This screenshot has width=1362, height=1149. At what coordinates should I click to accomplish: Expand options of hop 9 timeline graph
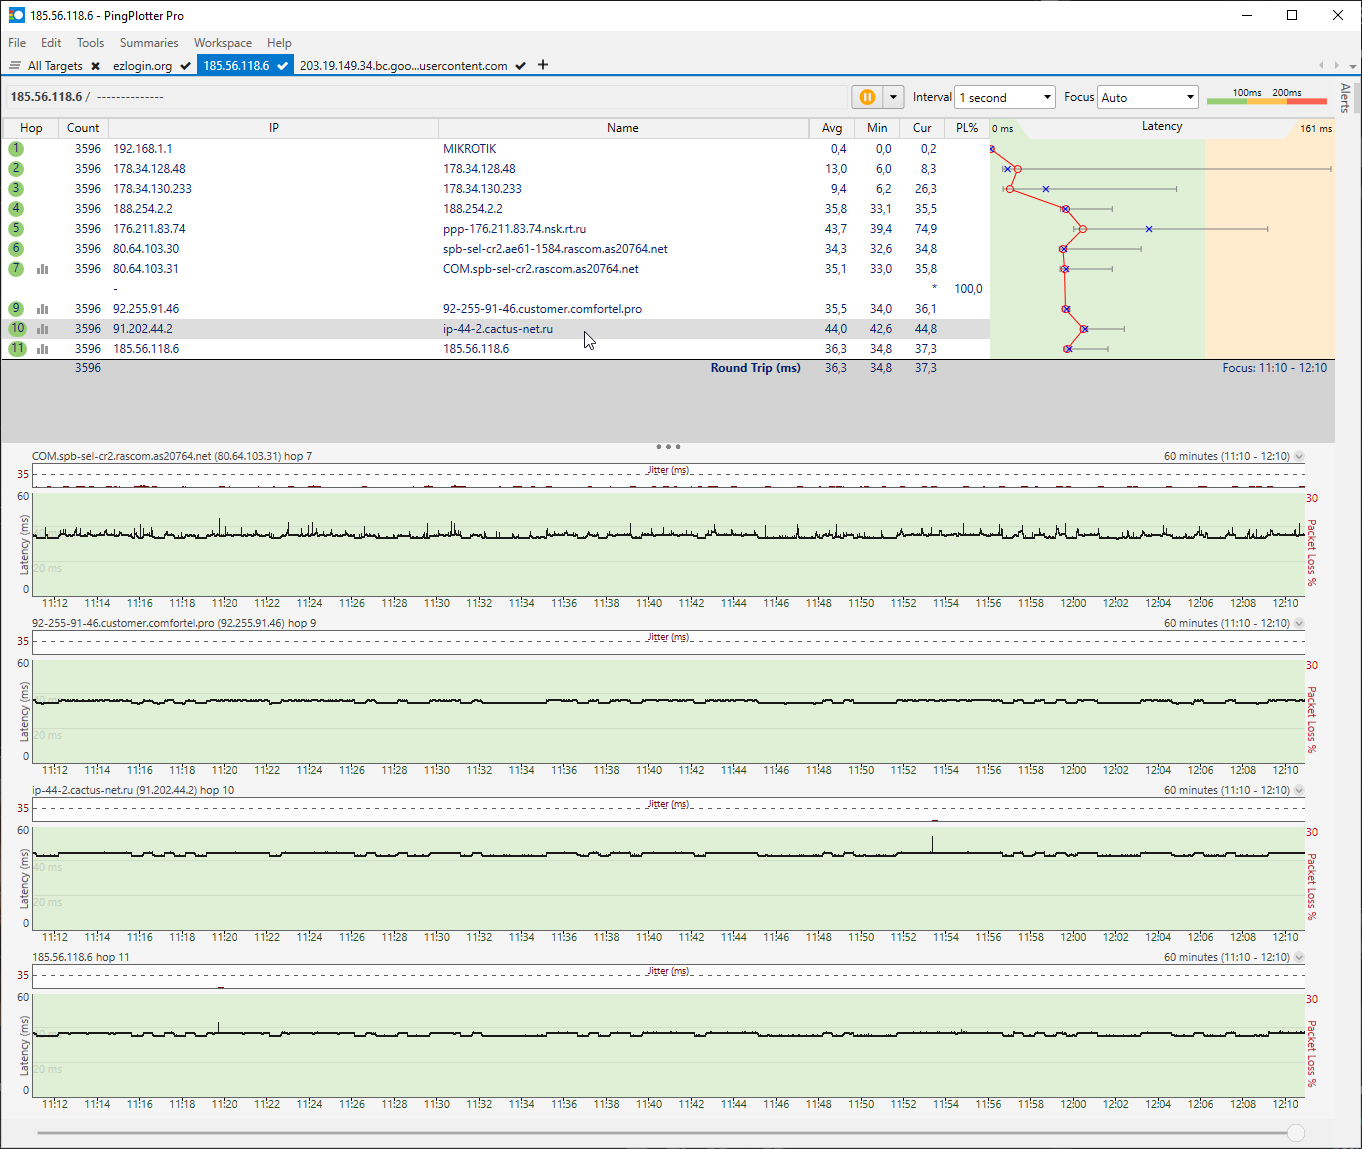[x=1299, y=623]
